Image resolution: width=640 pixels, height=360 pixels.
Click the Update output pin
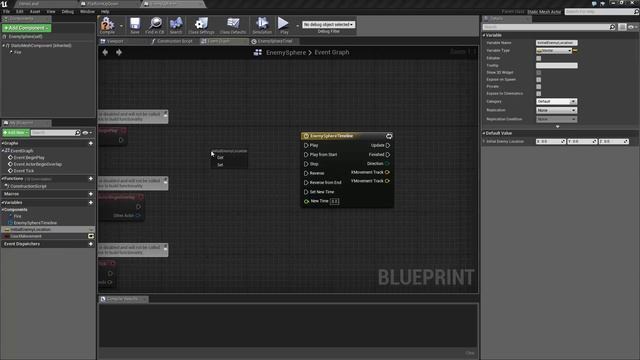[388, 145]
